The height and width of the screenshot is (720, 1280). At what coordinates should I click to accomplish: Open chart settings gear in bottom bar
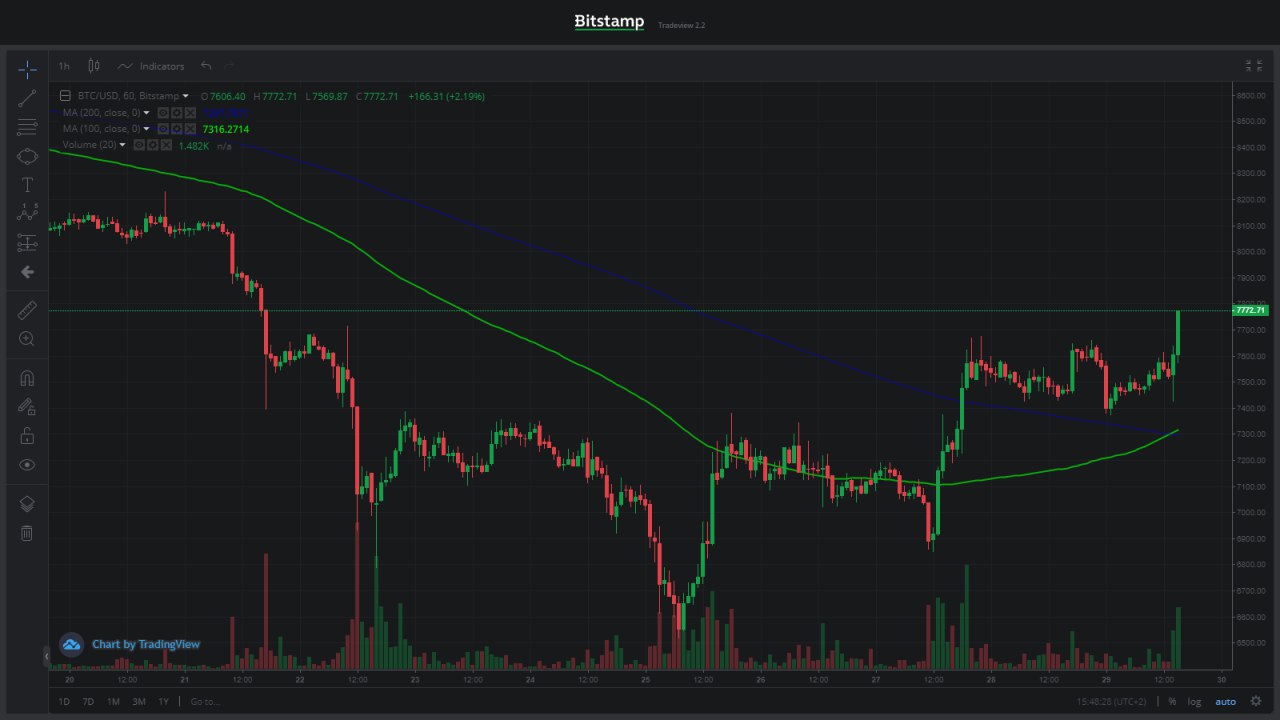tap(1256, 702)
